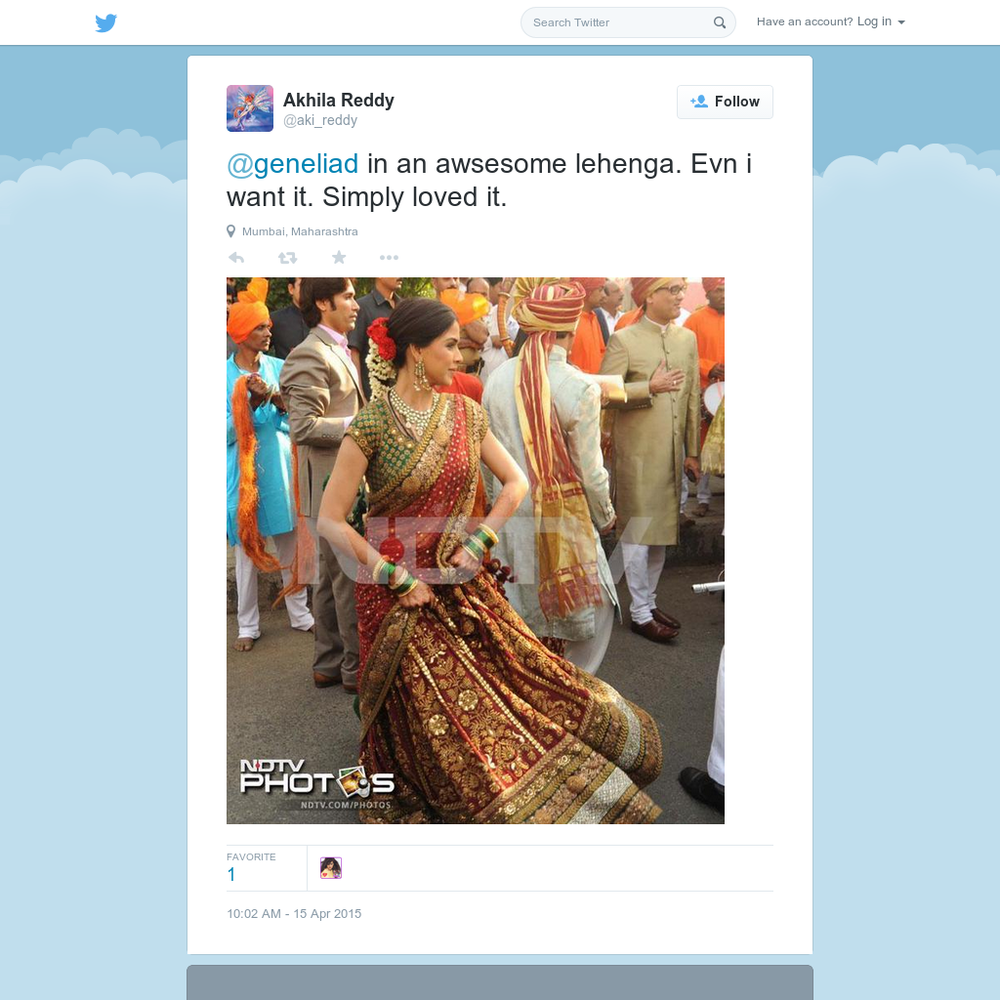View the favorite count of 1
The image size is (1000, 1000).
pos(232,874)
